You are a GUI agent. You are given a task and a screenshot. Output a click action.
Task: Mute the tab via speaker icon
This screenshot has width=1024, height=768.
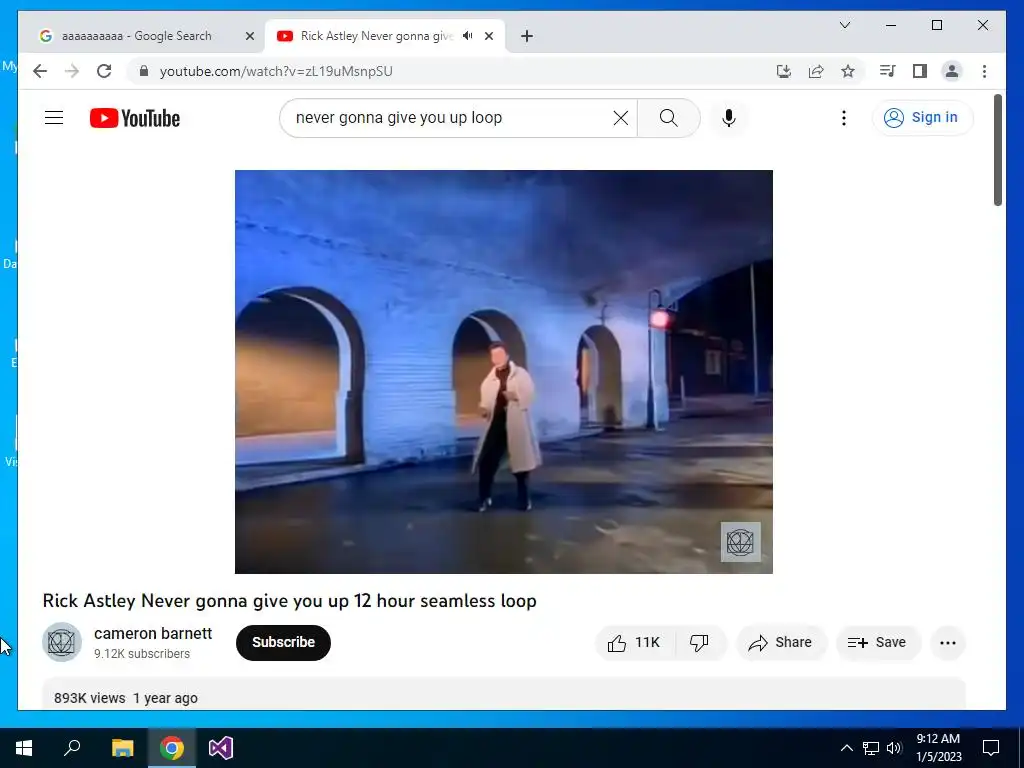468,36
